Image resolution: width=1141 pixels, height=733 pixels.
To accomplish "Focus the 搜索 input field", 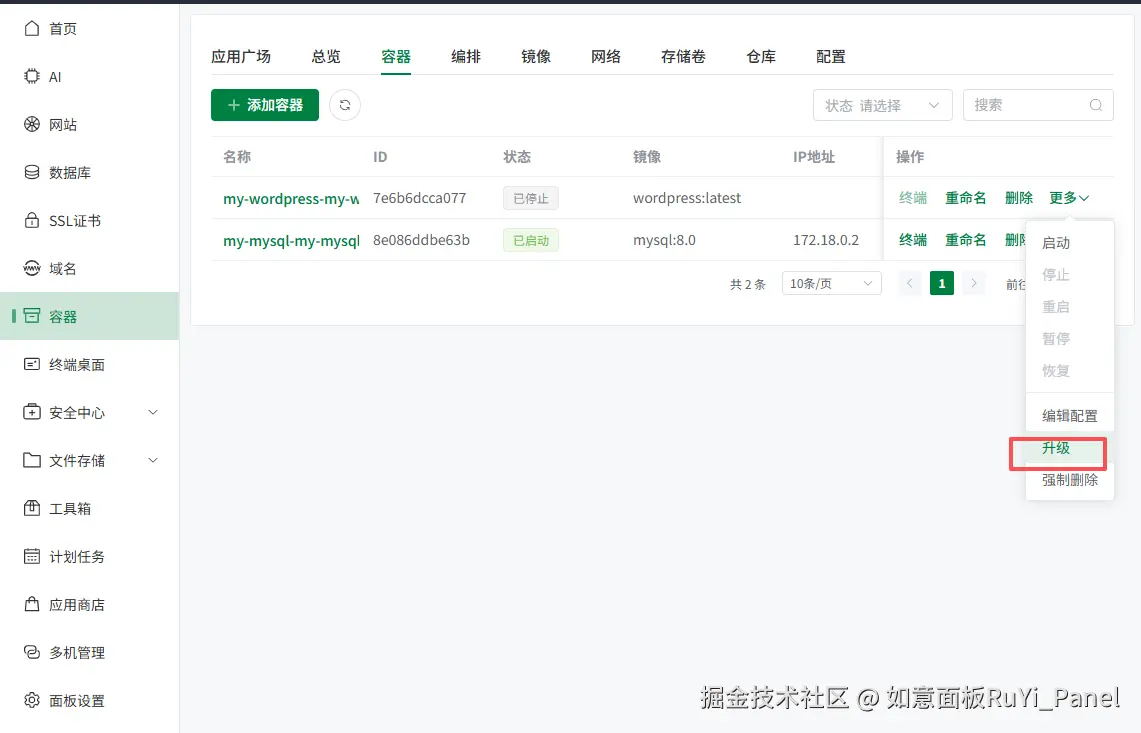I will coord(1038,106).
